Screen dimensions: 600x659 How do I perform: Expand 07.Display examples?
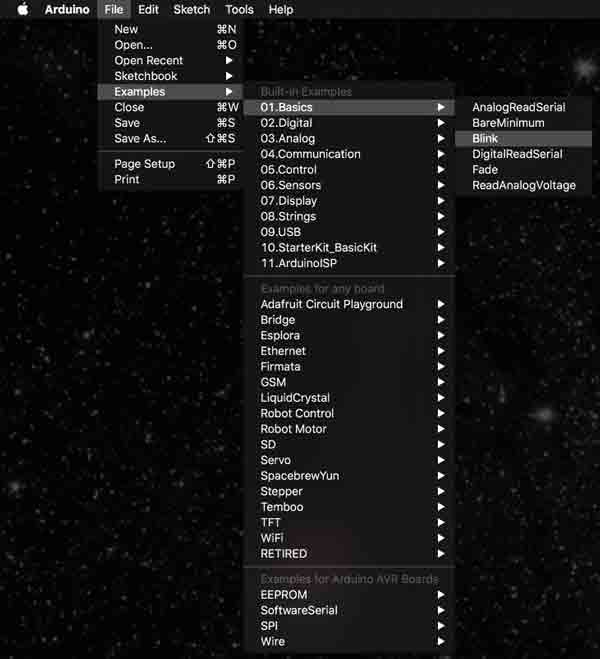[x=350, y=200]
